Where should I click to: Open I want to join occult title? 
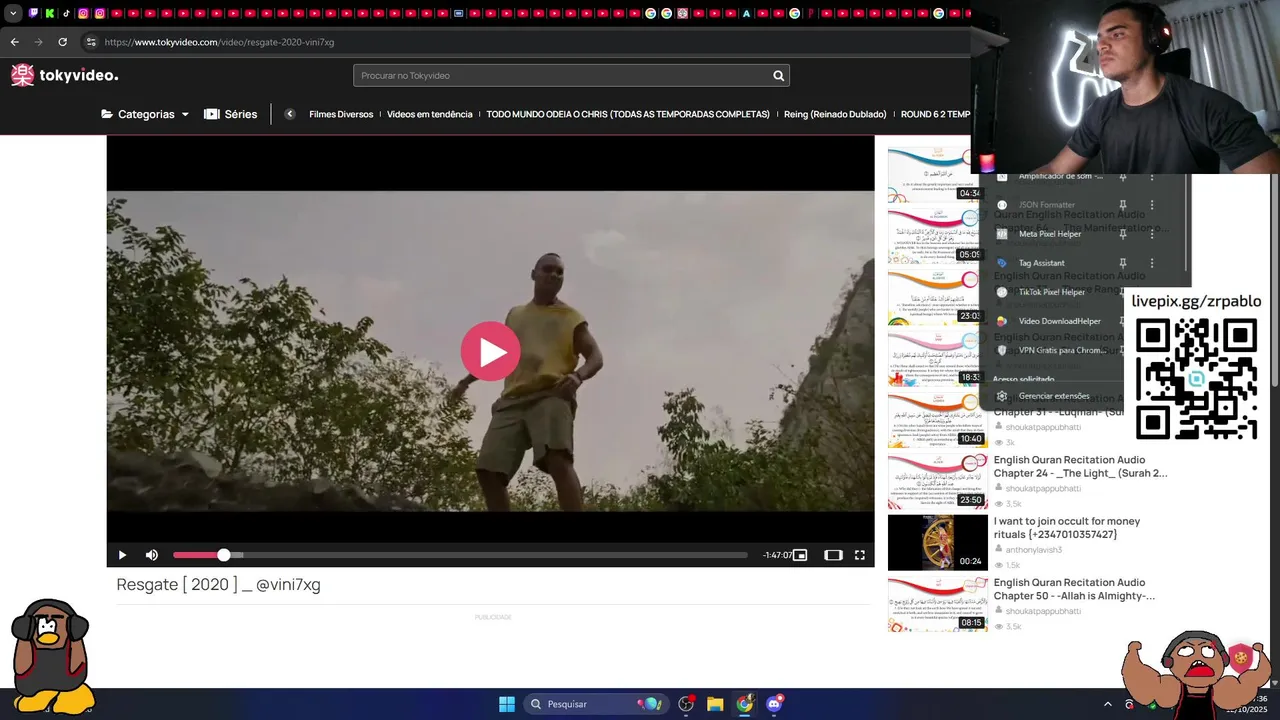tap(1067, 528)
